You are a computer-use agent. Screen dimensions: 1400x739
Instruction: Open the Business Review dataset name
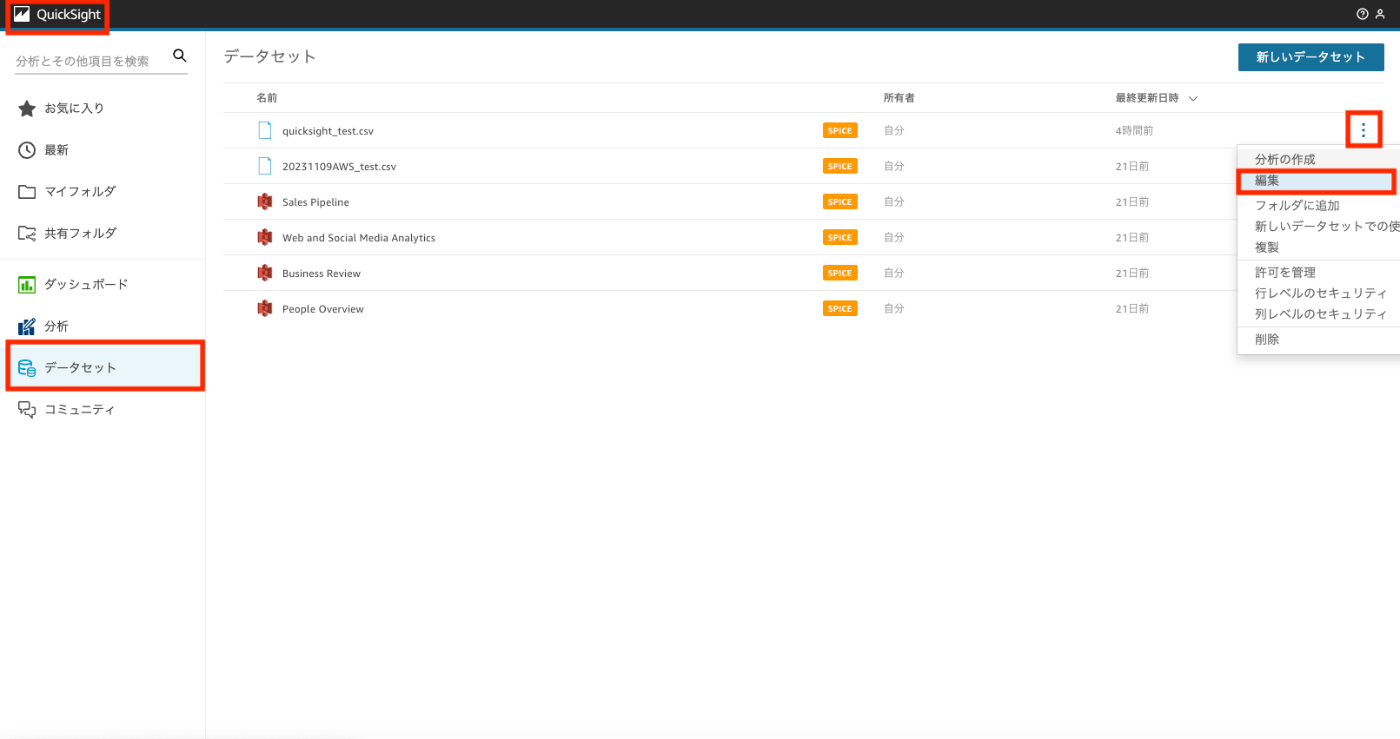click(x=321, y=273)
